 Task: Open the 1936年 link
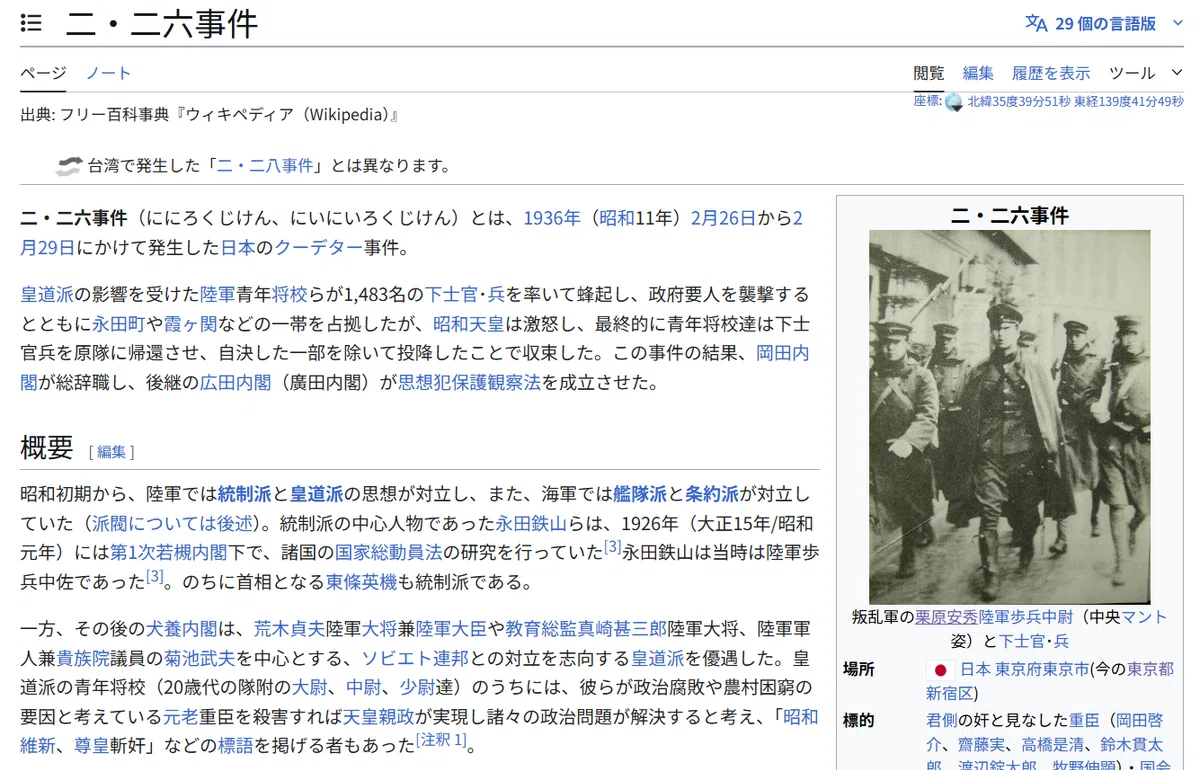[x=552, y=218]
